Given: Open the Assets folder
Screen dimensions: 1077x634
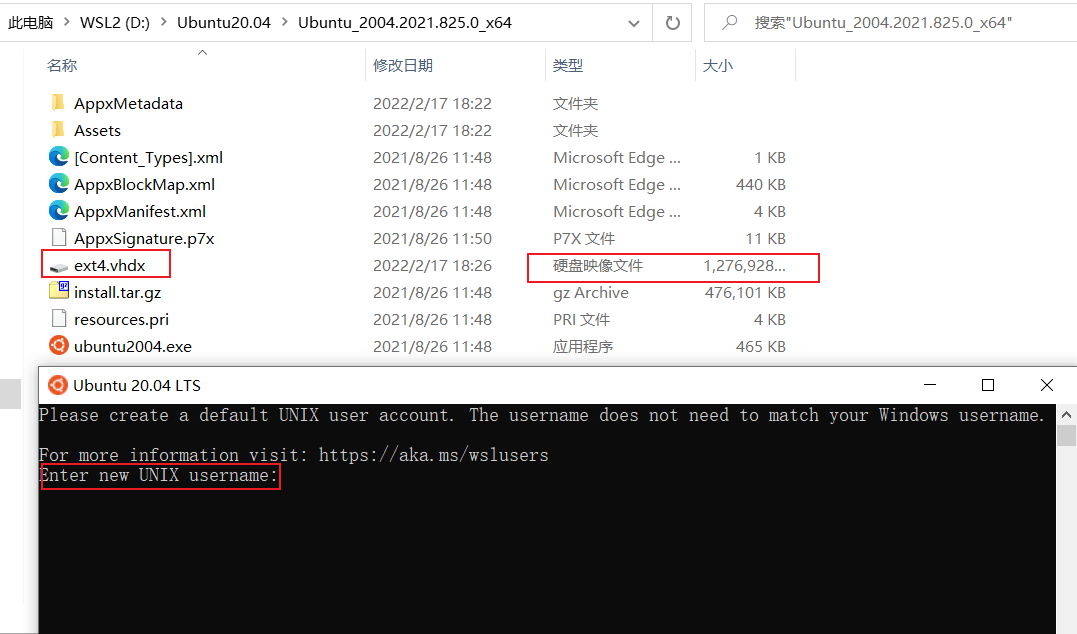Looking at the screenshot, I should [x=98, y=130].
